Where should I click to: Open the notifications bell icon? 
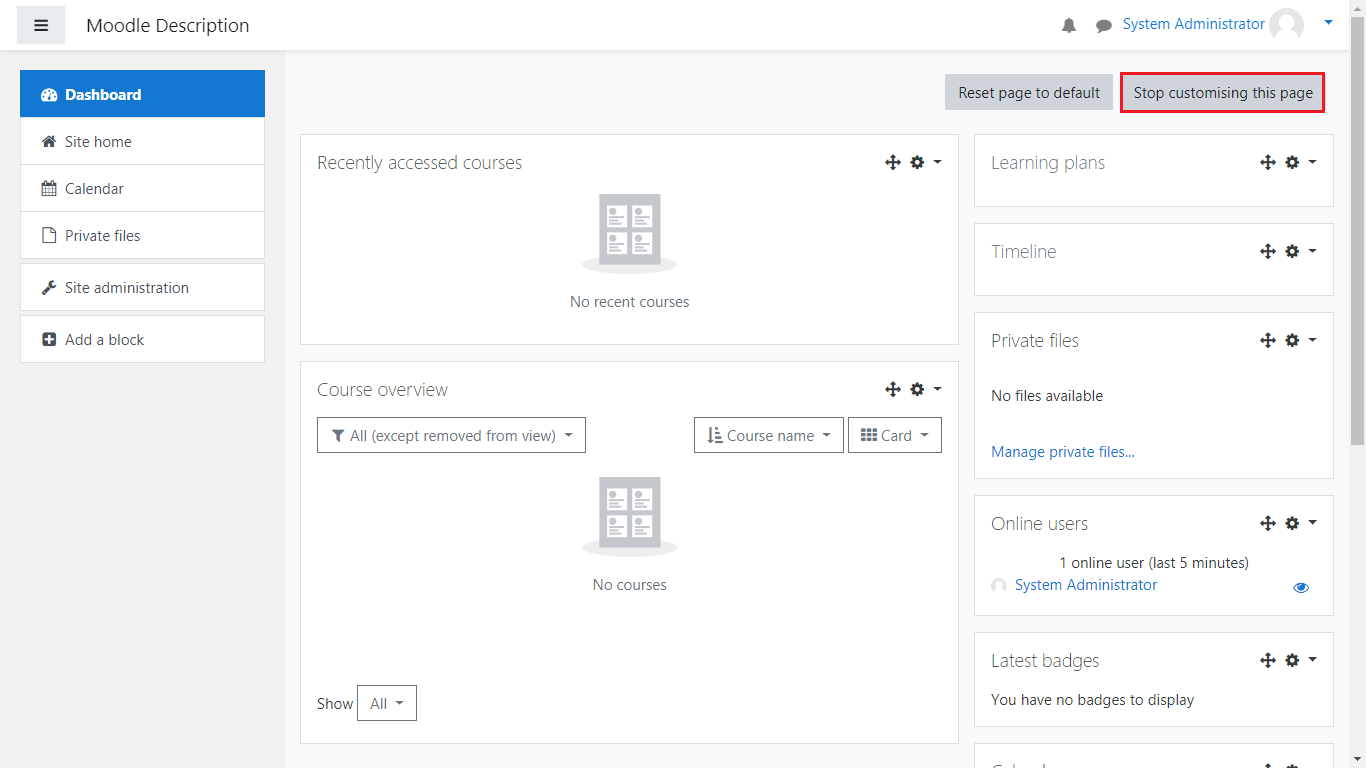tap(1069, 25)
